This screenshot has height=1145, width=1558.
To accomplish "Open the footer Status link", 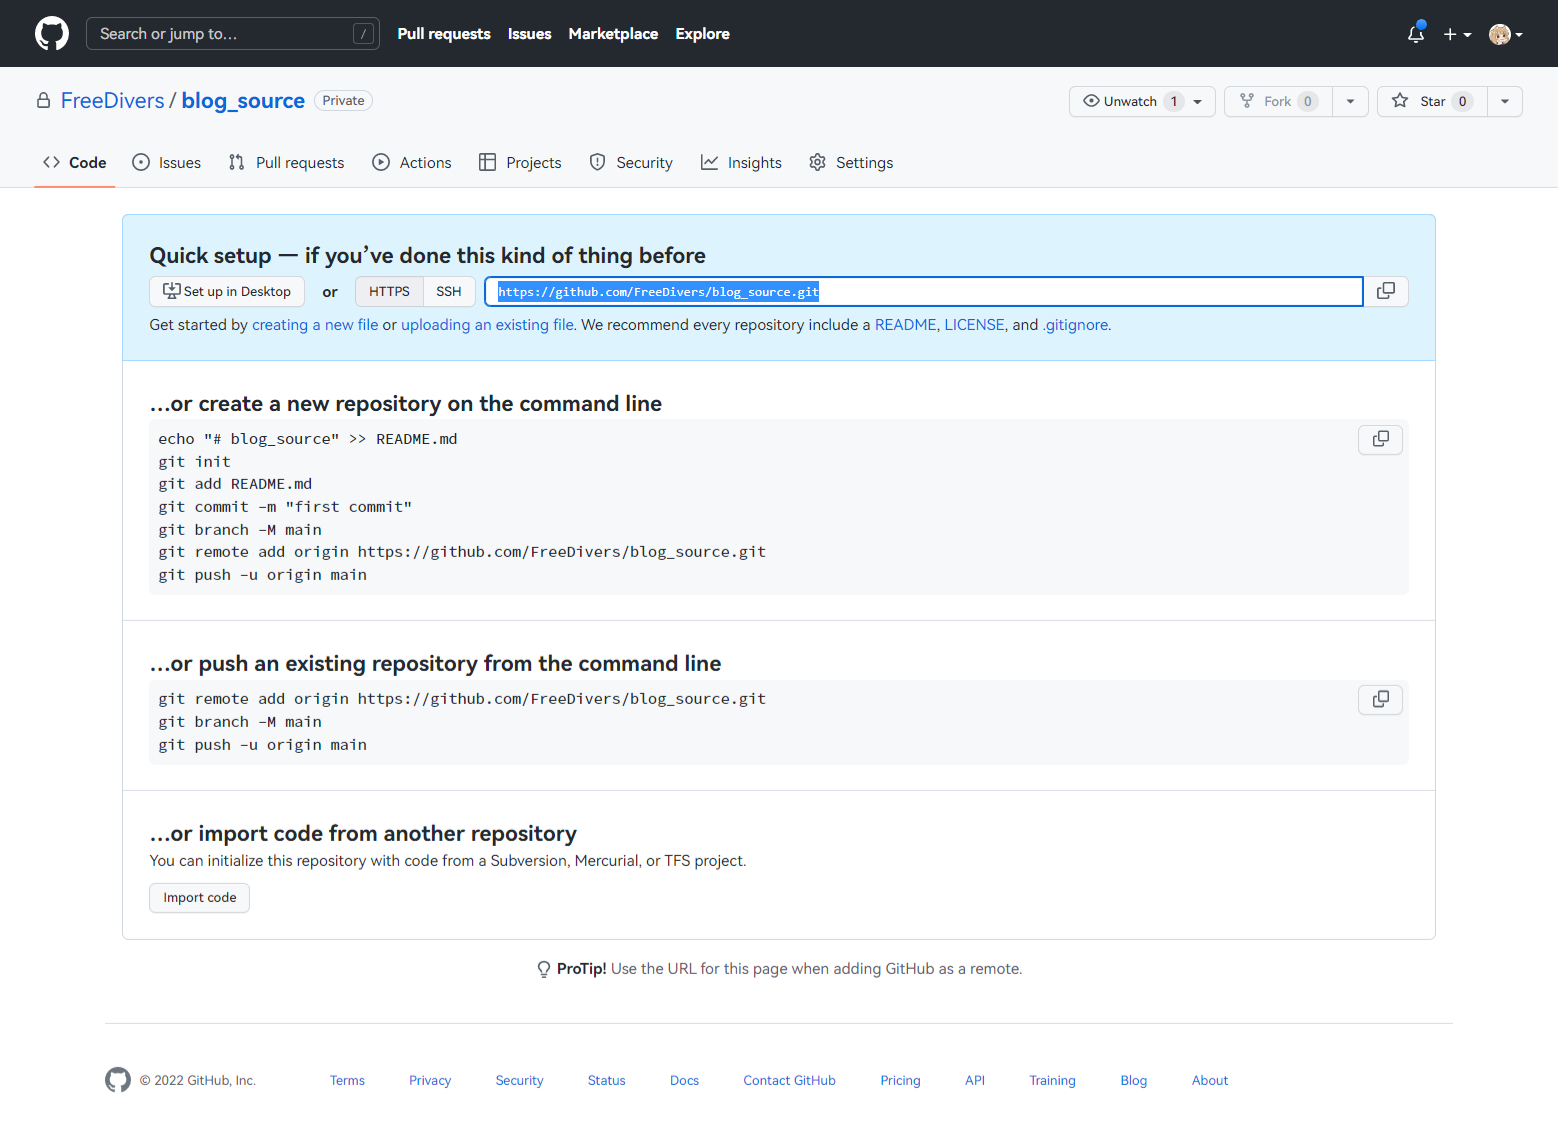I will [606, 1080].
